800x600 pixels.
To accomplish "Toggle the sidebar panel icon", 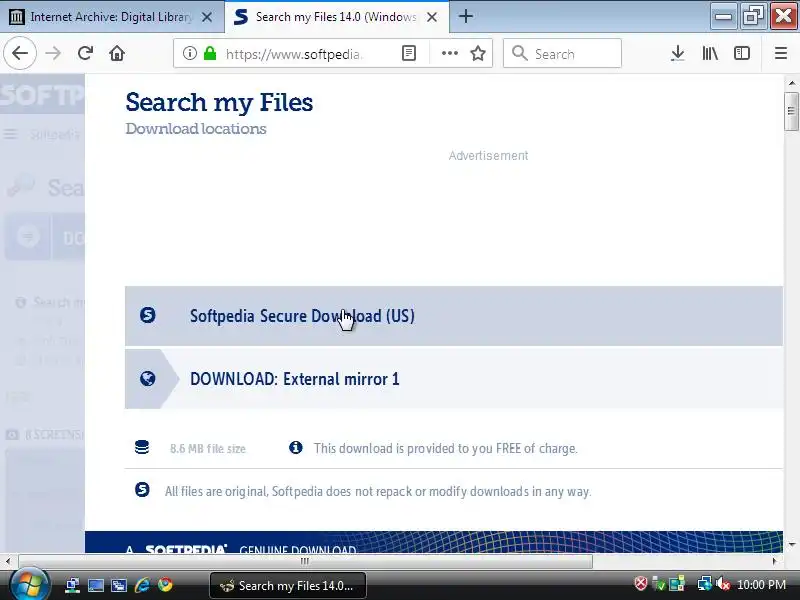I will pos(741,53).
